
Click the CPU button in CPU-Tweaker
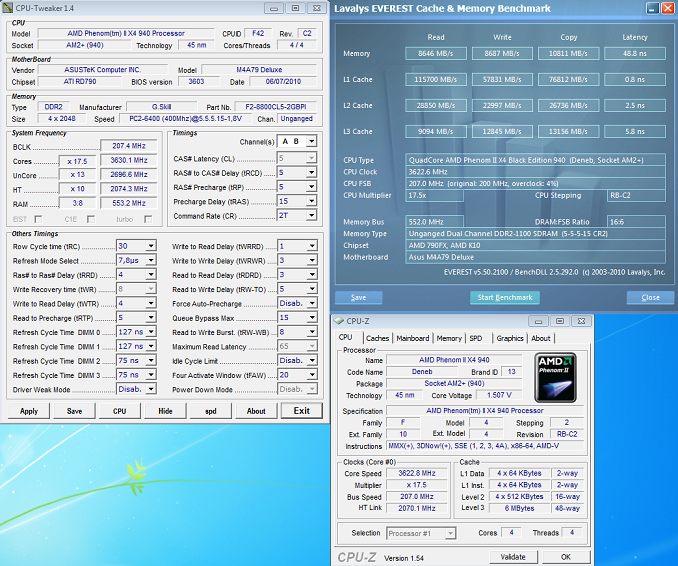tap(120, 411)
